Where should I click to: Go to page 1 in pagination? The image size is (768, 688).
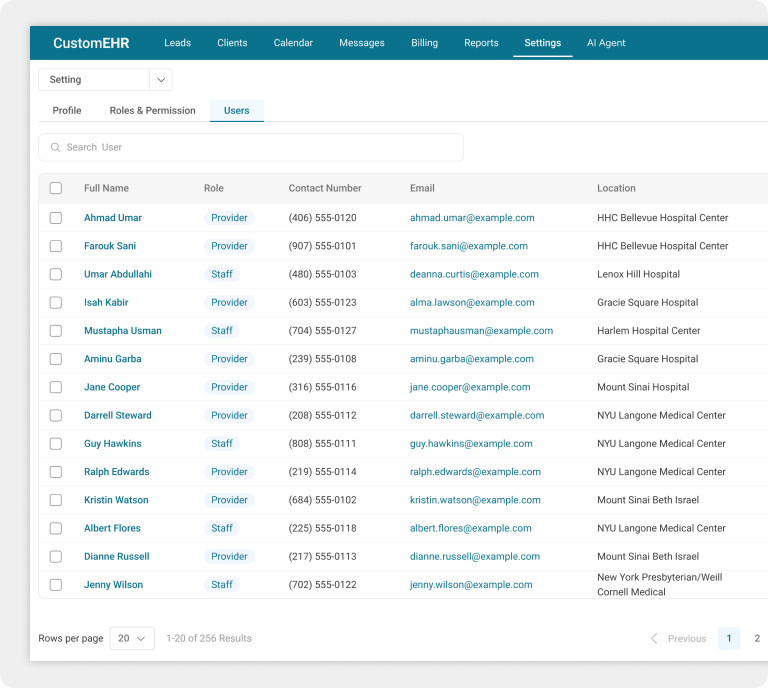pyautogui.click(x=729, y=639)
